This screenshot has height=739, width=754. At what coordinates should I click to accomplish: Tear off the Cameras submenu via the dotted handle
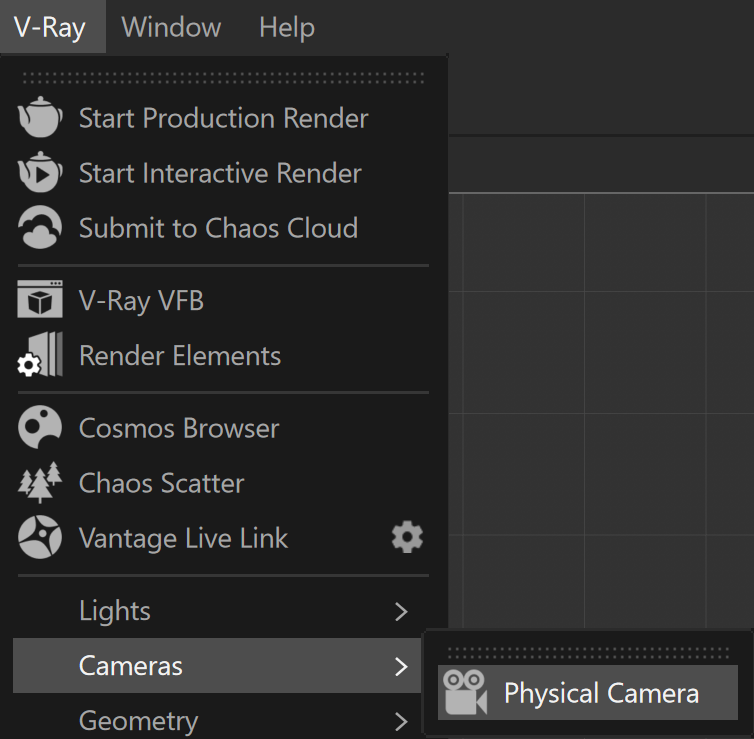pos(589,653)
